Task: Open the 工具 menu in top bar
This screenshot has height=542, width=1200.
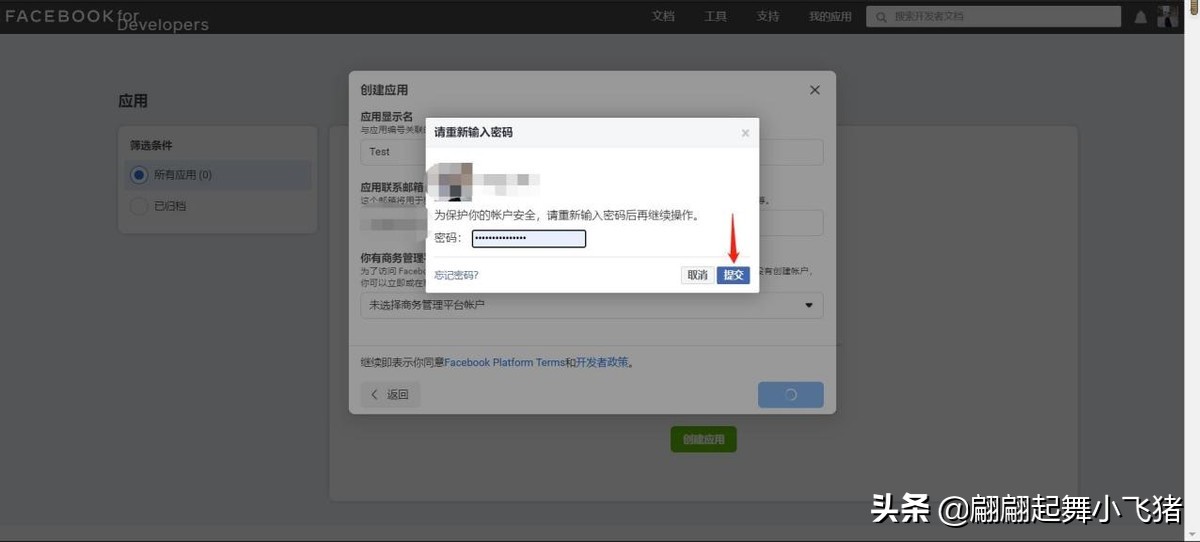Action: point(716,16)
